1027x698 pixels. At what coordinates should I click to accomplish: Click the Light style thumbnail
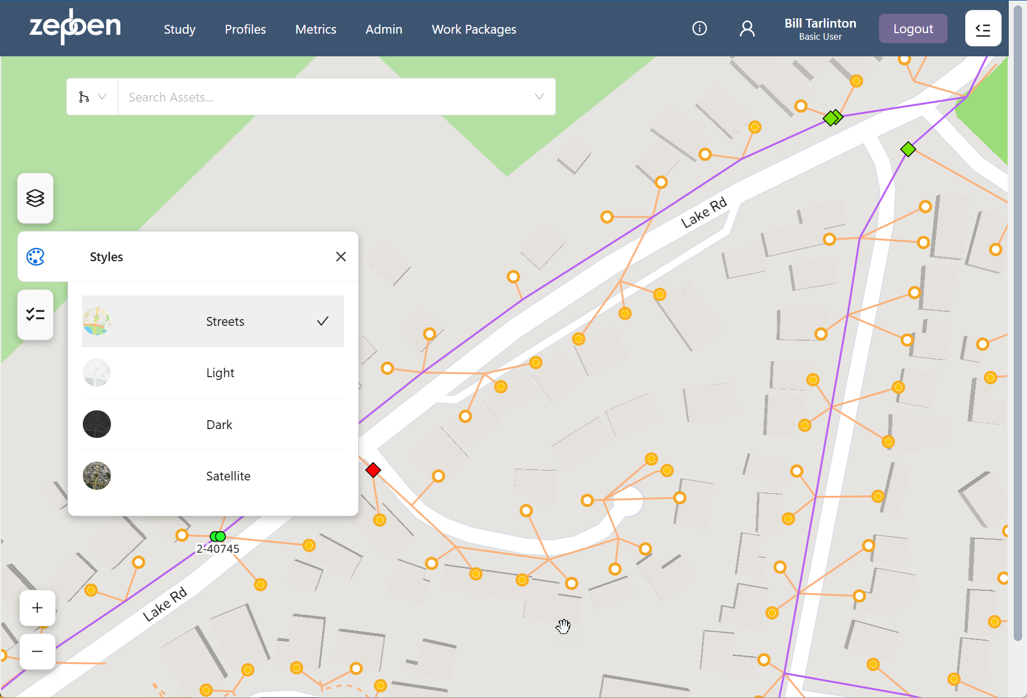tap(97, 373)
